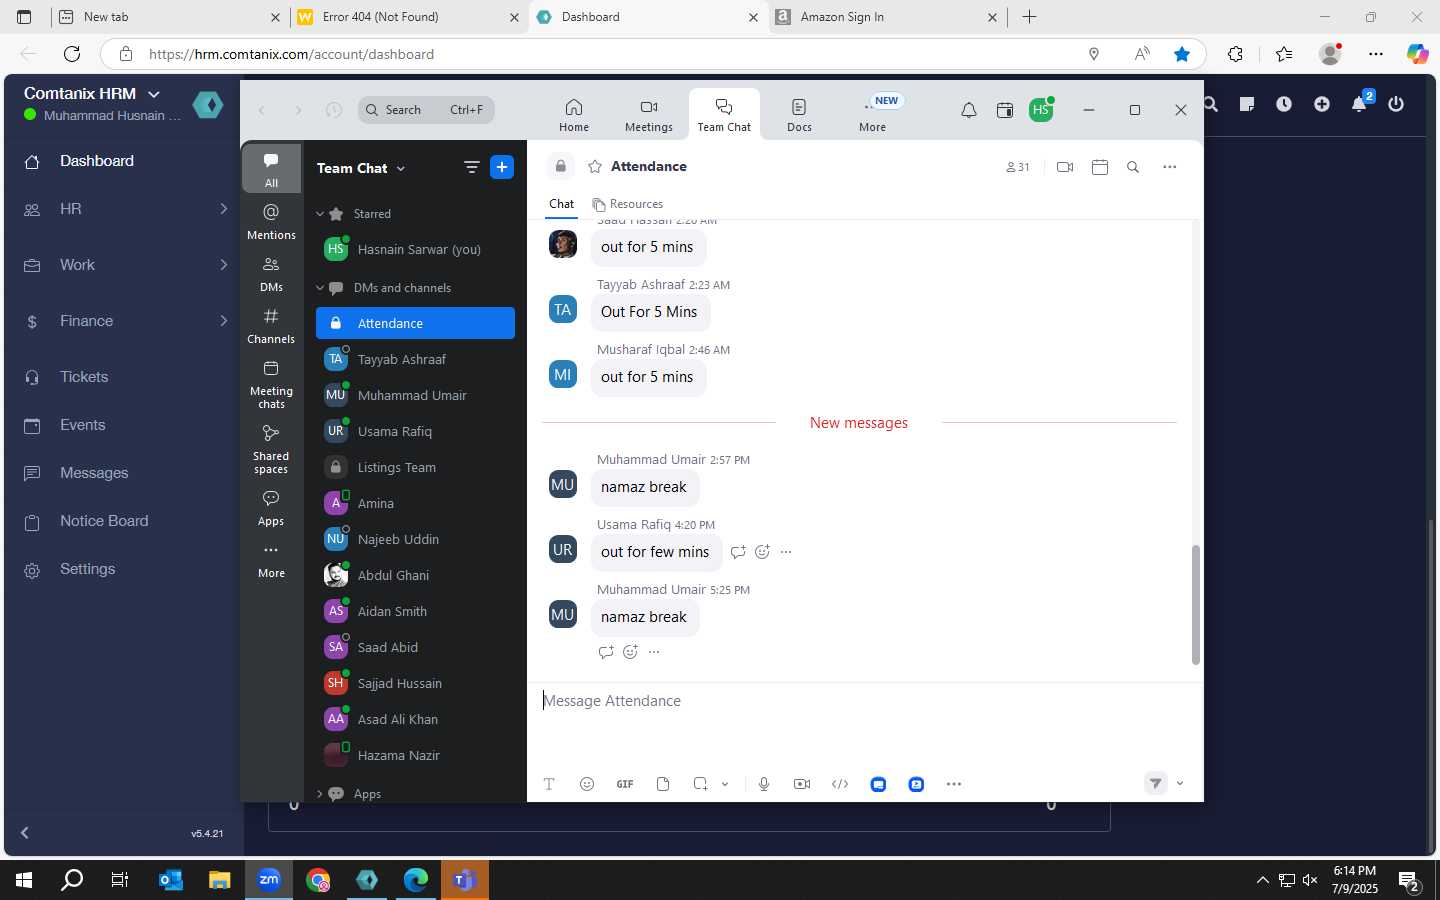
Task: Open the DMs sidebar section
Action: pos(271,273)
